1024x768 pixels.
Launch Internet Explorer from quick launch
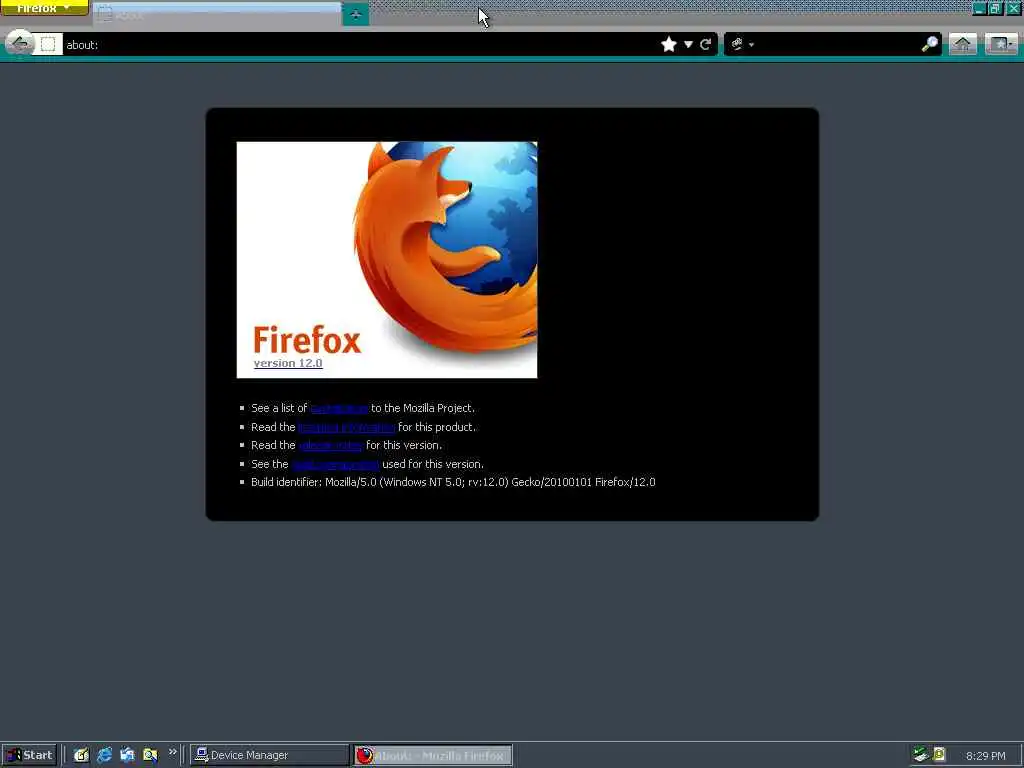point(104,755)
